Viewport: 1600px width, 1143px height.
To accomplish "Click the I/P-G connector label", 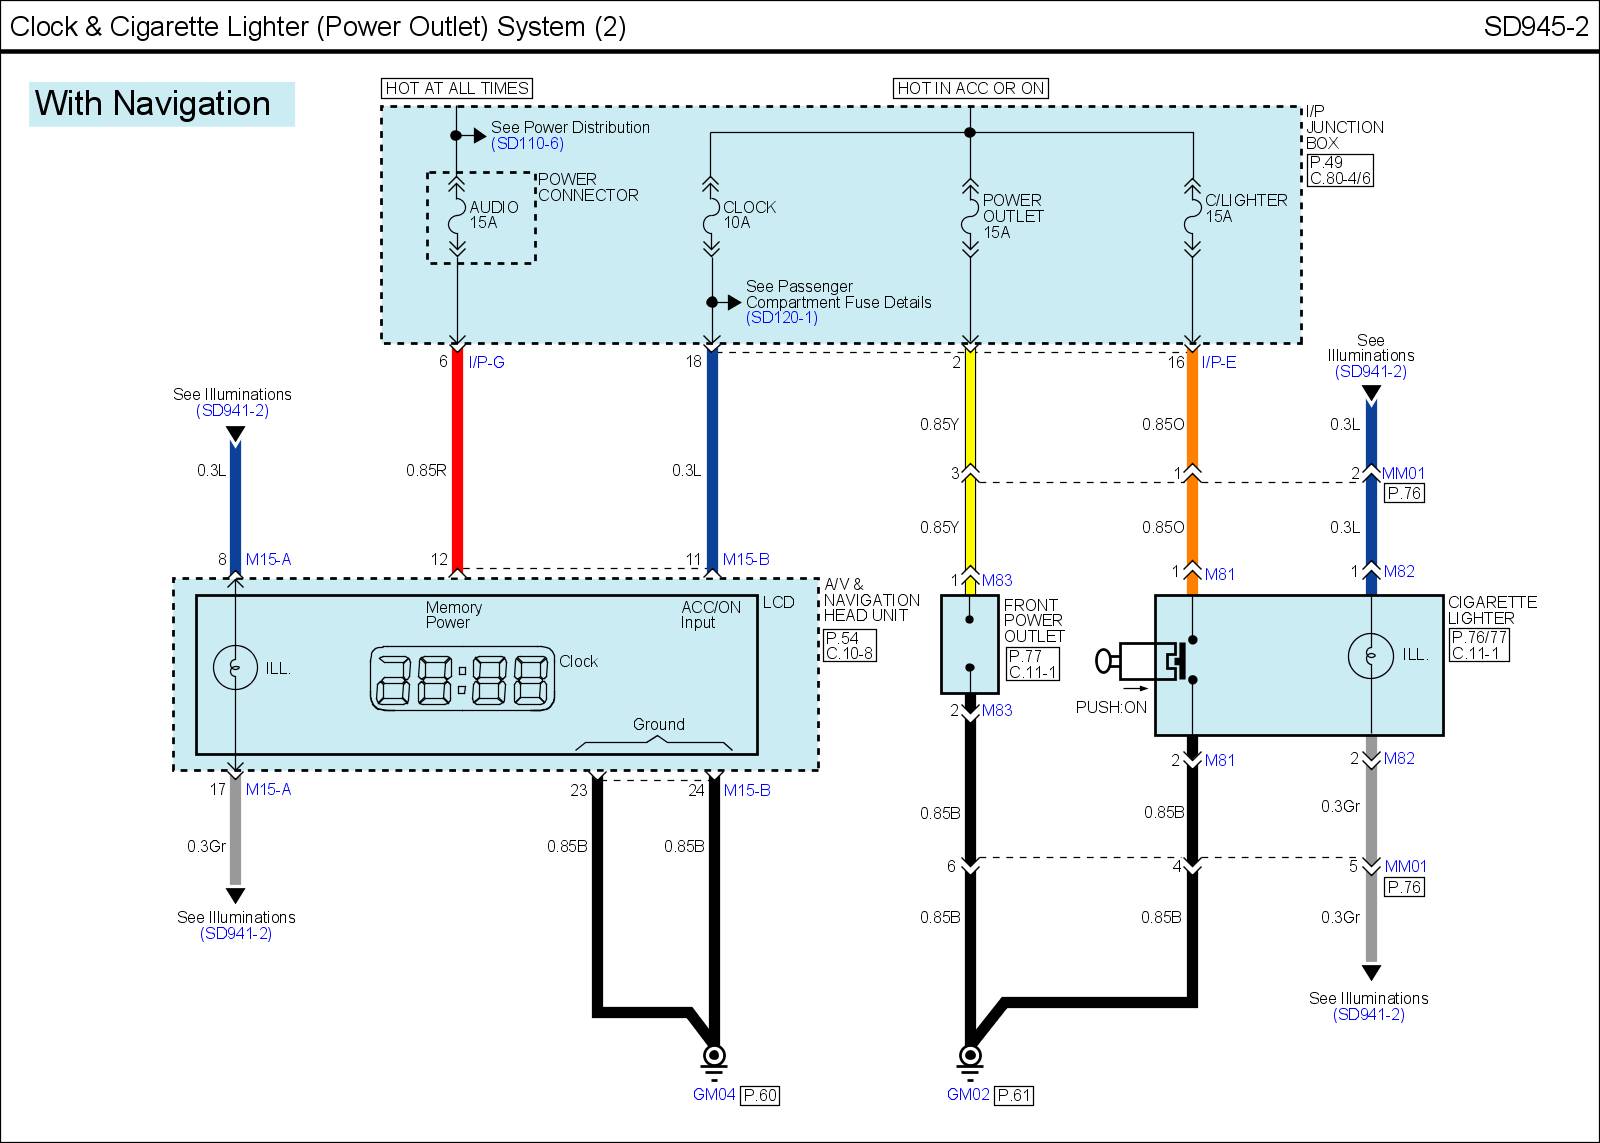I will pos(486,362).
